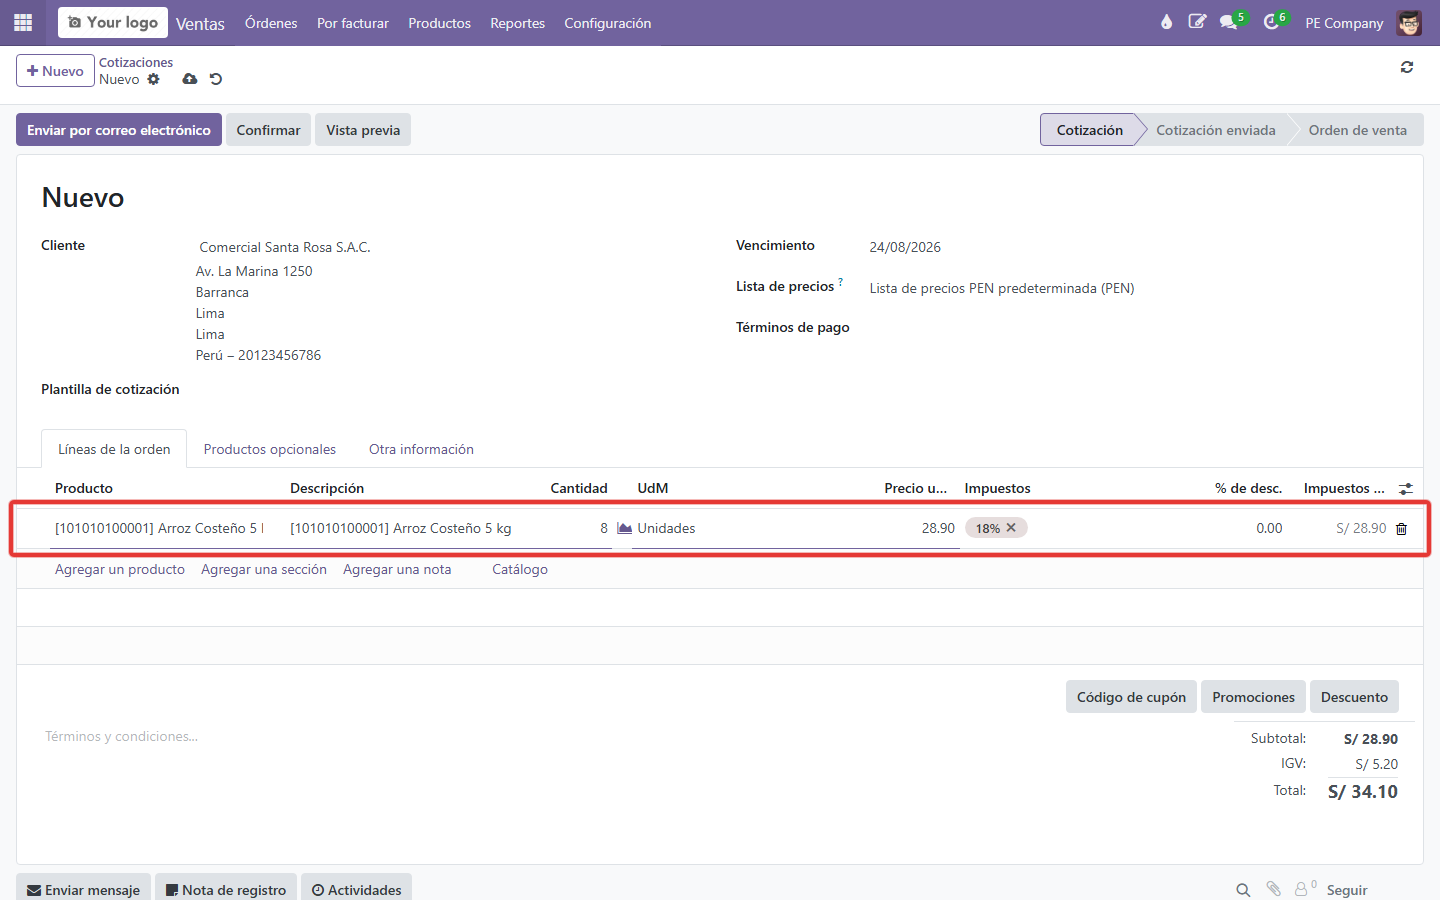1440x900 pixels.
Task: Click the forecast chart icon beside quantity
Action: (x=624, y=528)
